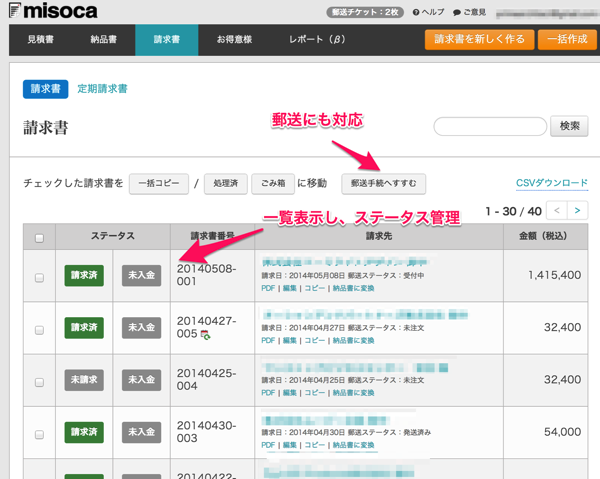This screenshot has width=600, height=479.
Task: Check the select-all checkbox in table header
Action: 39,239
